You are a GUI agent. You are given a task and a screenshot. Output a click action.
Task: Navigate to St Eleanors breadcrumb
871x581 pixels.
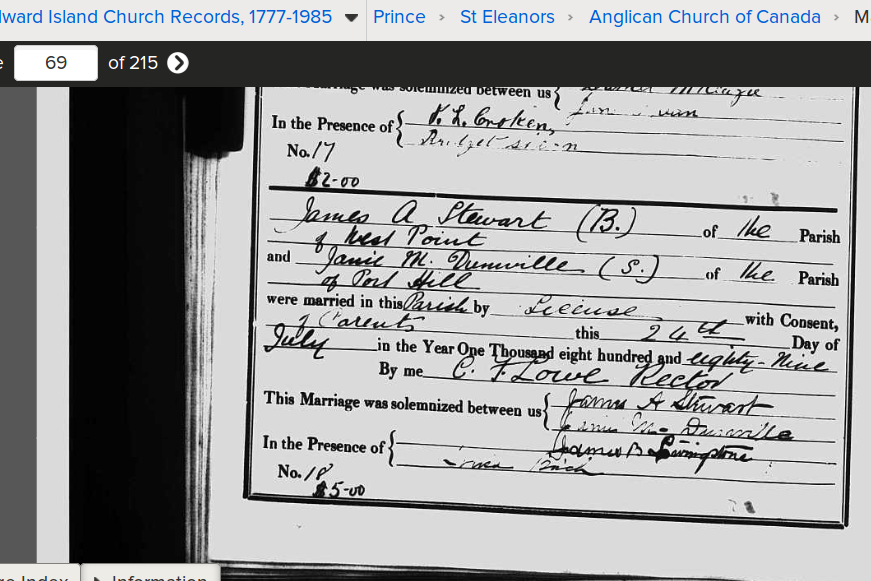click(507, 17)
